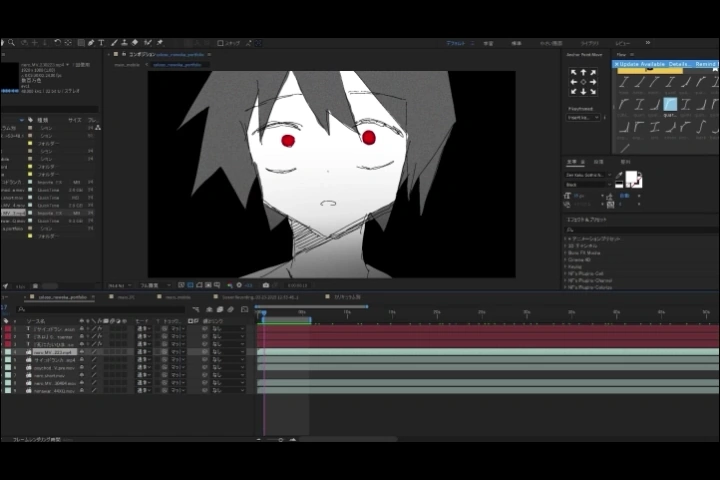This screenshot has width=720, height=480.
Task: Open composition mini-flowchart in timeline
Action: (196, 310)
